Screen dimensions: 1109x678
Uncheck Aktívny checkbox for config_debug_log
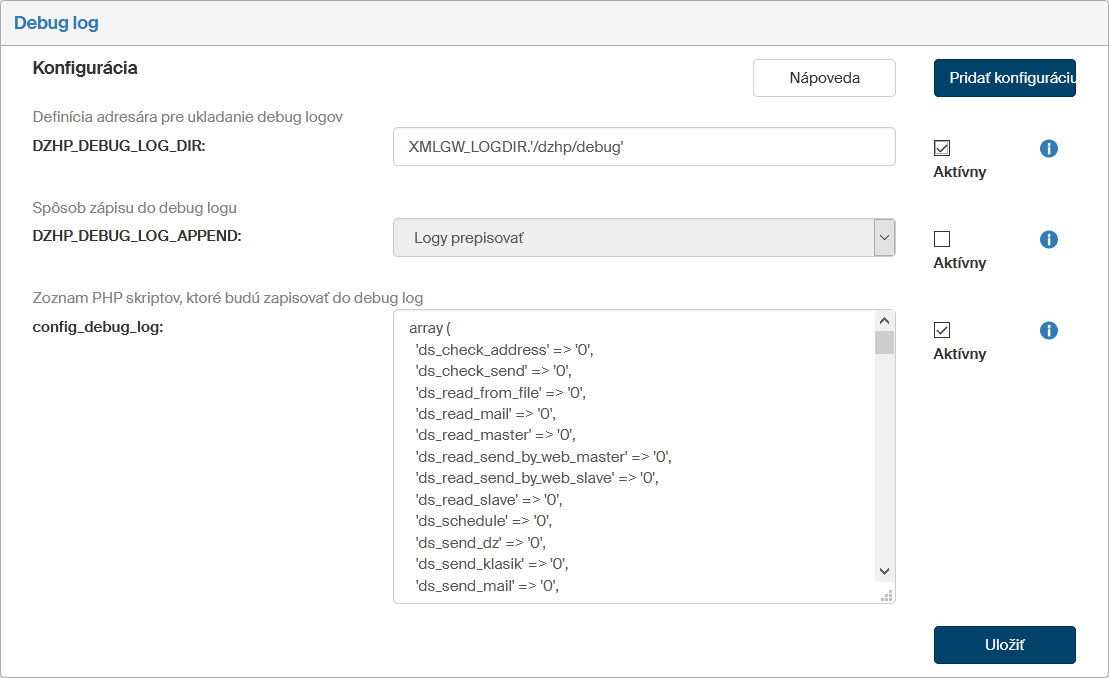click(x=941, y=330)
